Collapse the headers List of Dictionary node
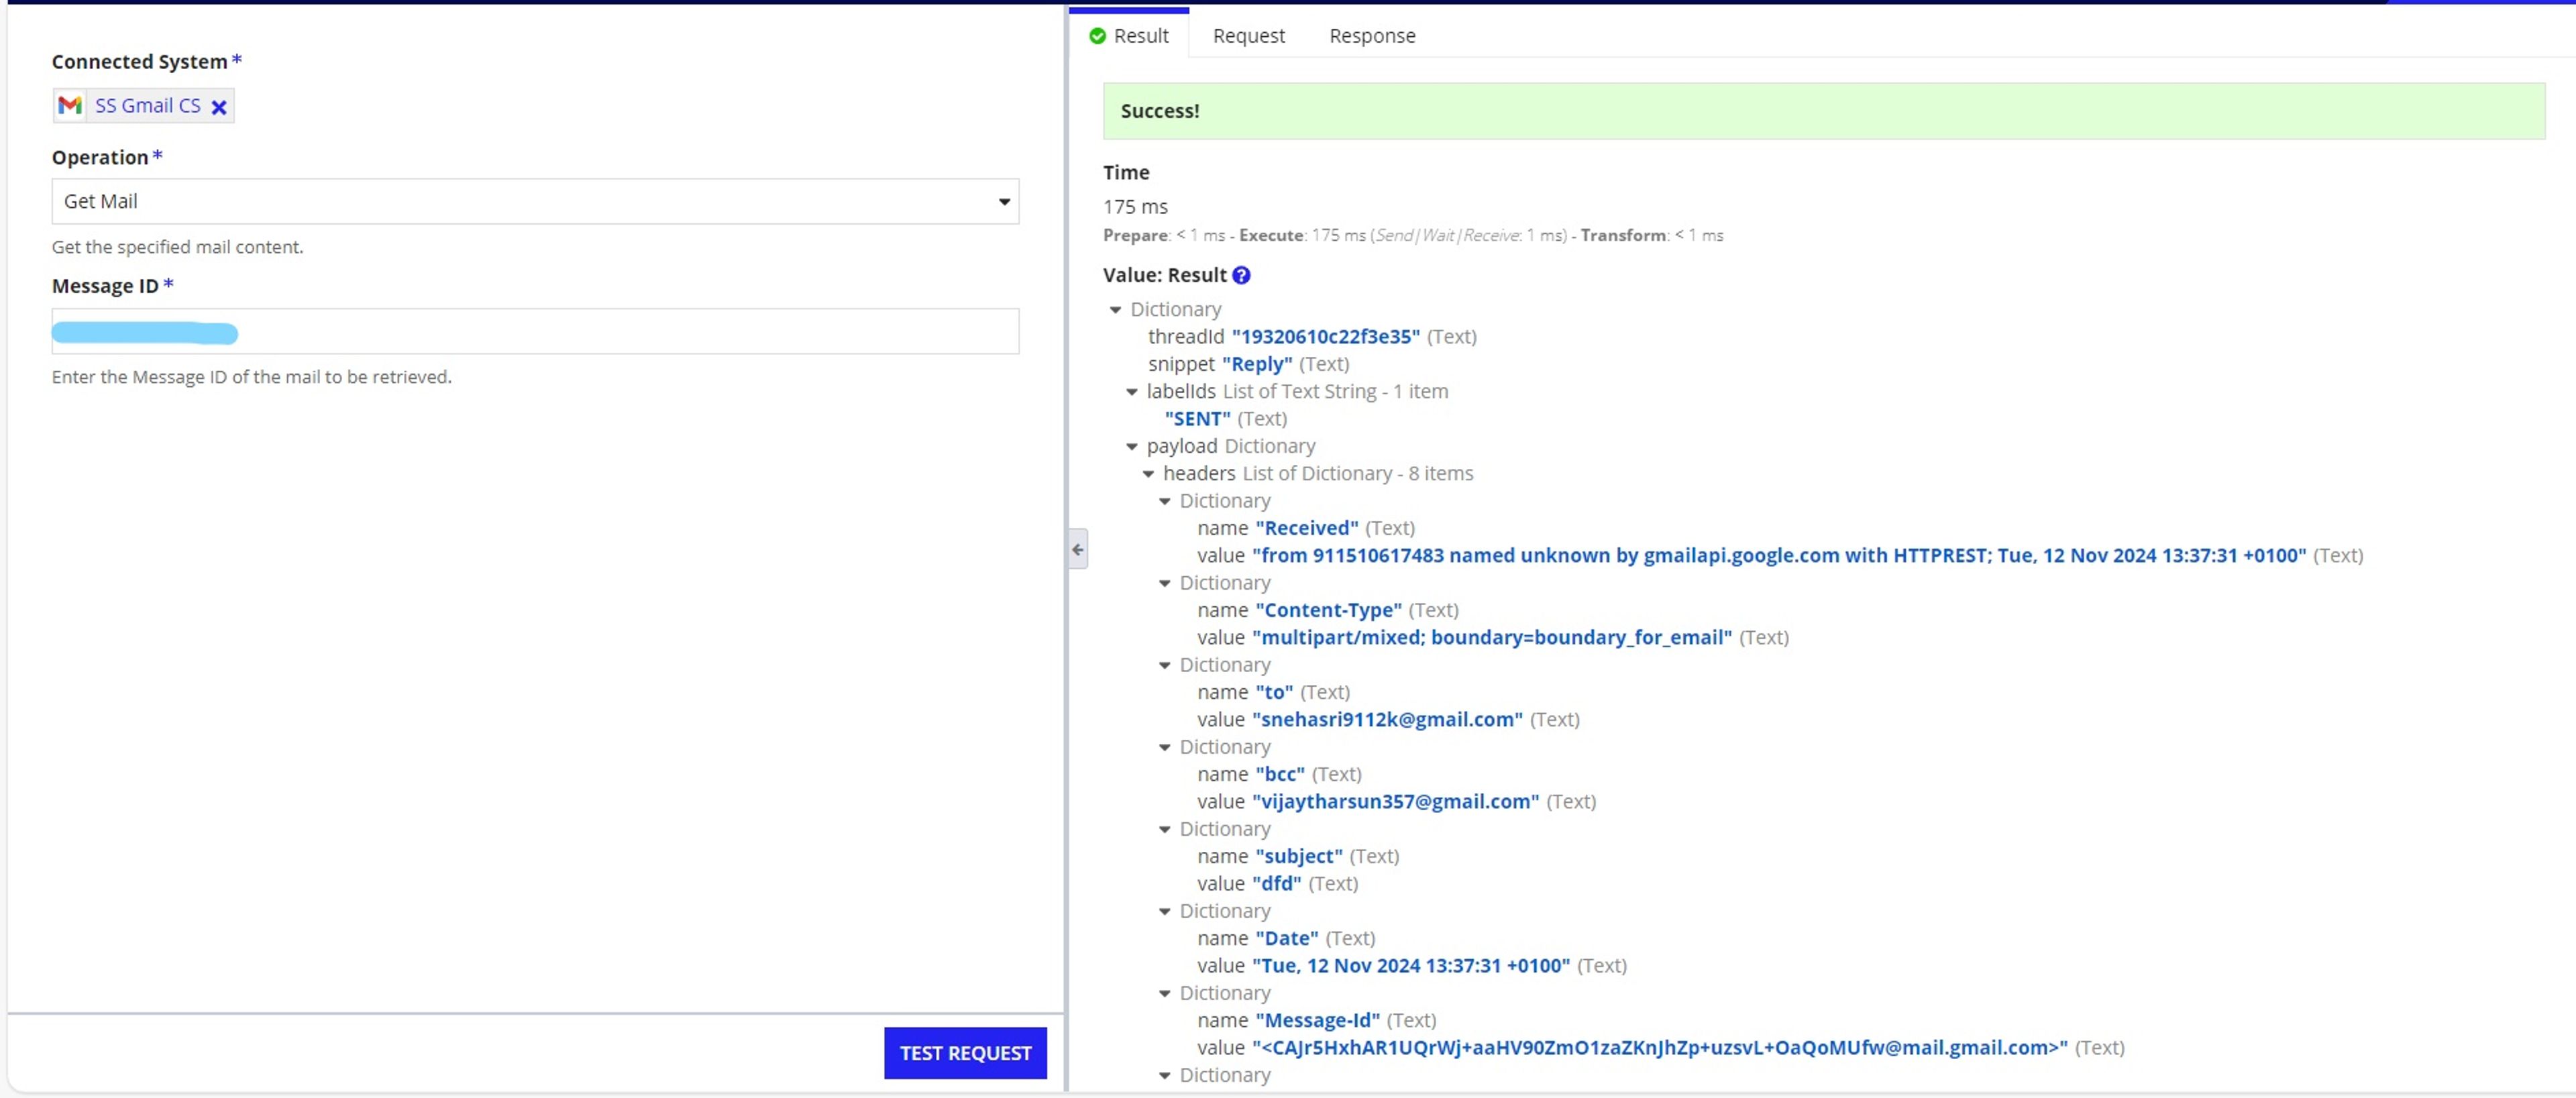 click(1148, 474)
